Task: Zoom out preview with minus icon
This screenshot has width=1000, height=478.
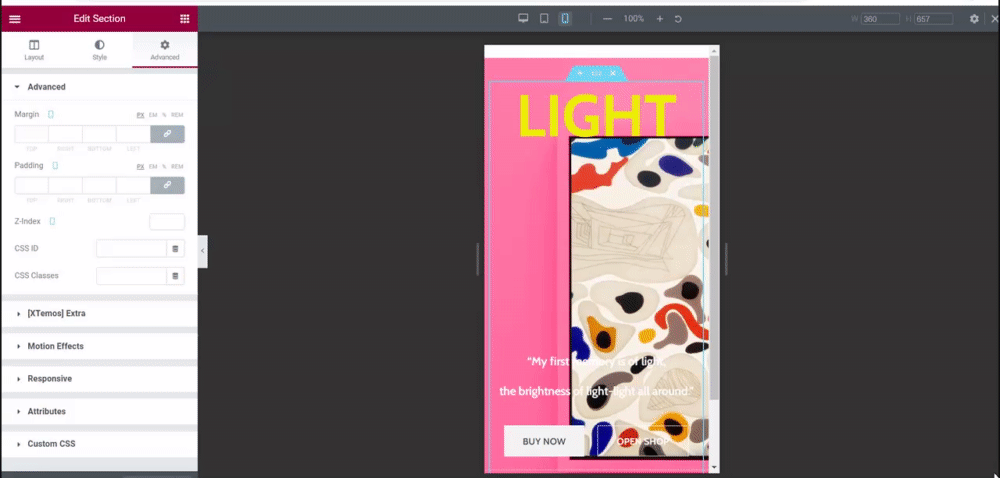Action: coord(607,19)
